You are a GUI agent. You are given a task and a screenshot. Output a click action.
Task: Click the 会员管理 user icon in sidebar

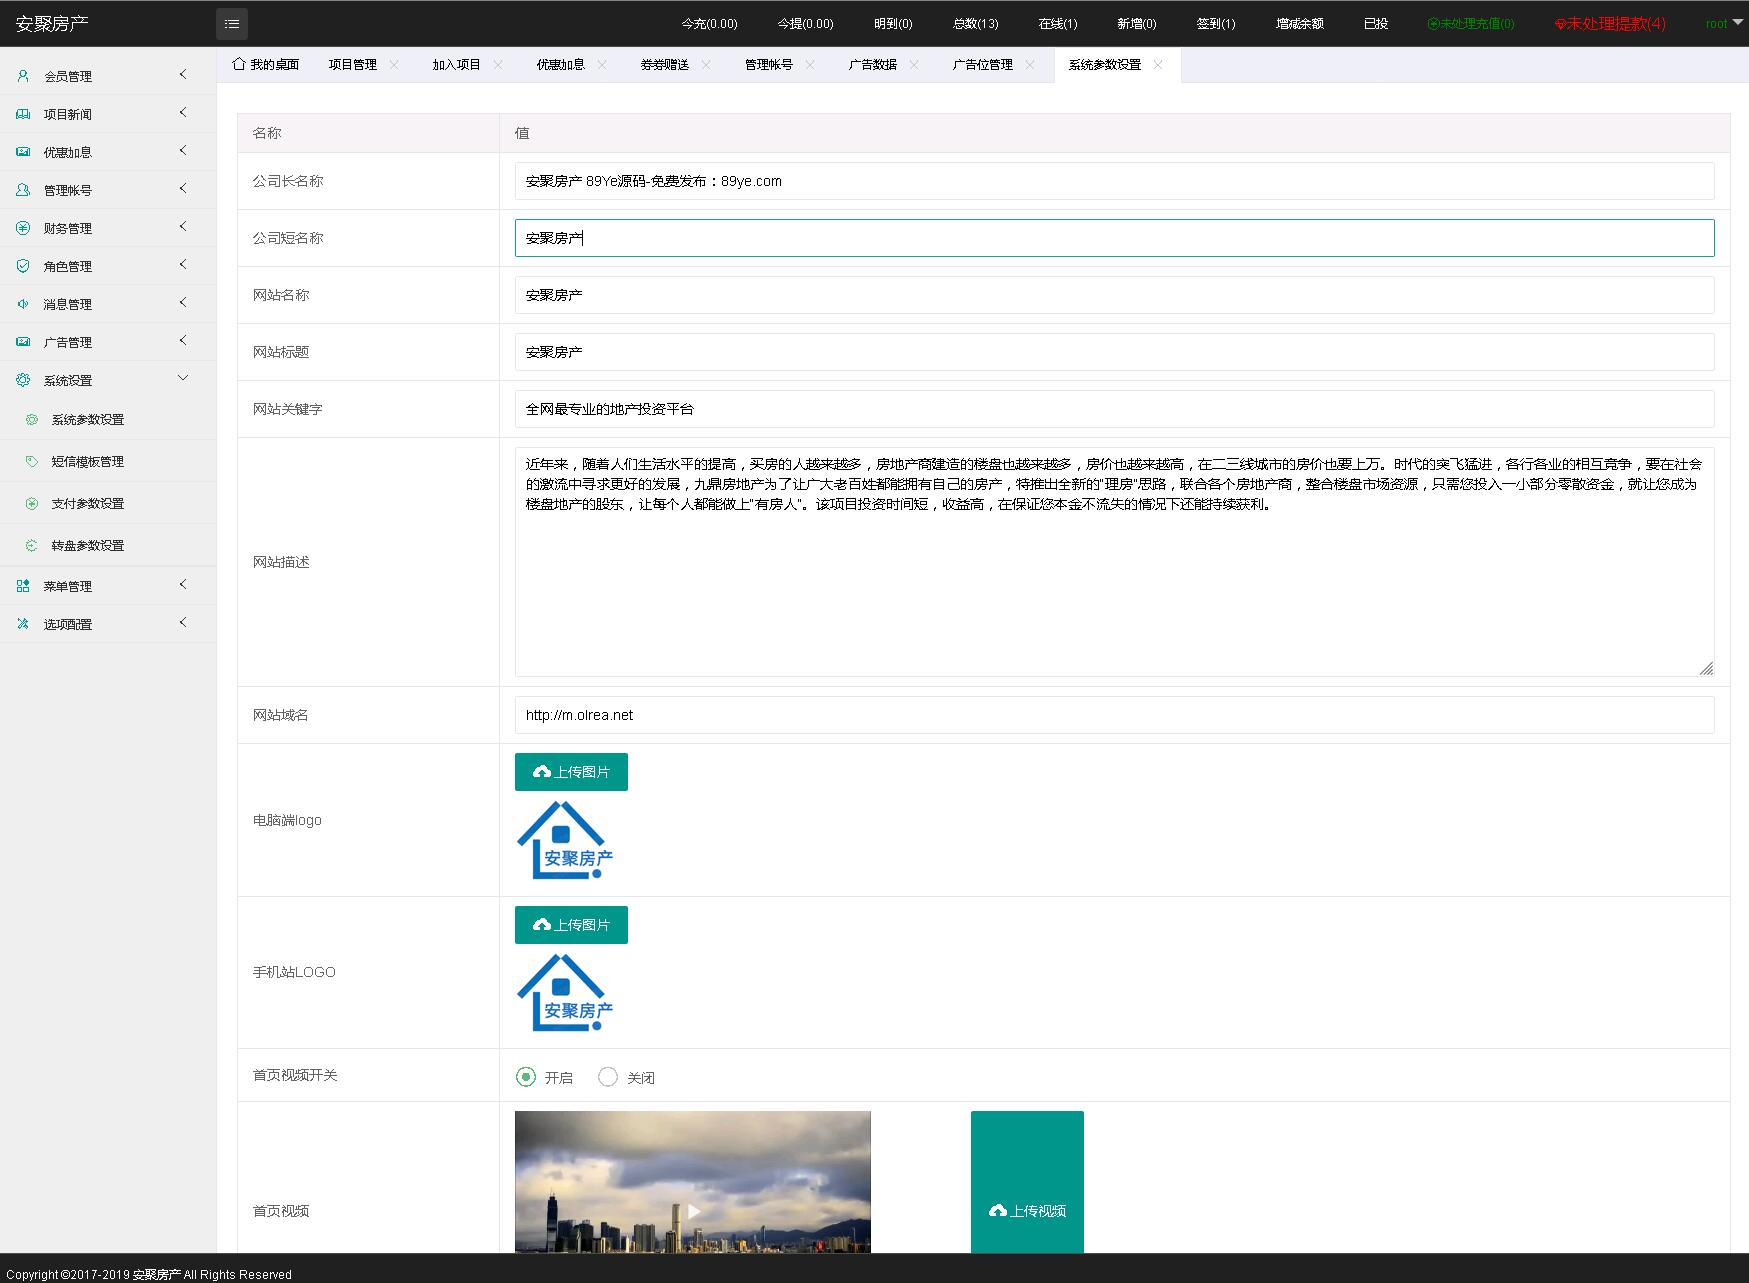pyautogui.click(x=23, y=76)
